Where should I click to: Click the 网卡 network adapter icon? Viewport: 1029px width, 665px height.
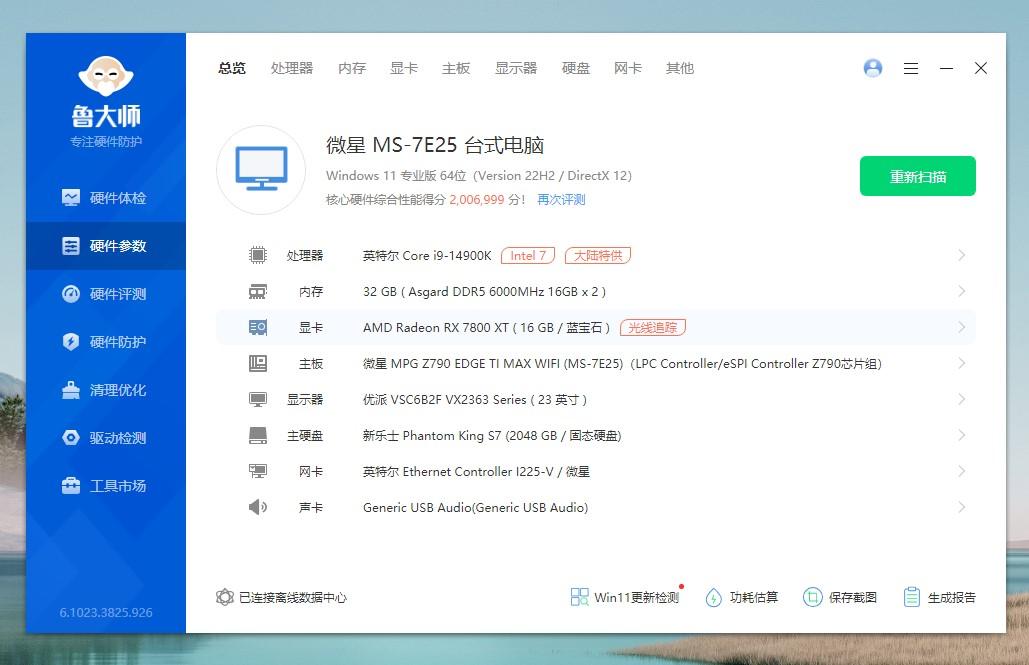[x=258, y=471]
